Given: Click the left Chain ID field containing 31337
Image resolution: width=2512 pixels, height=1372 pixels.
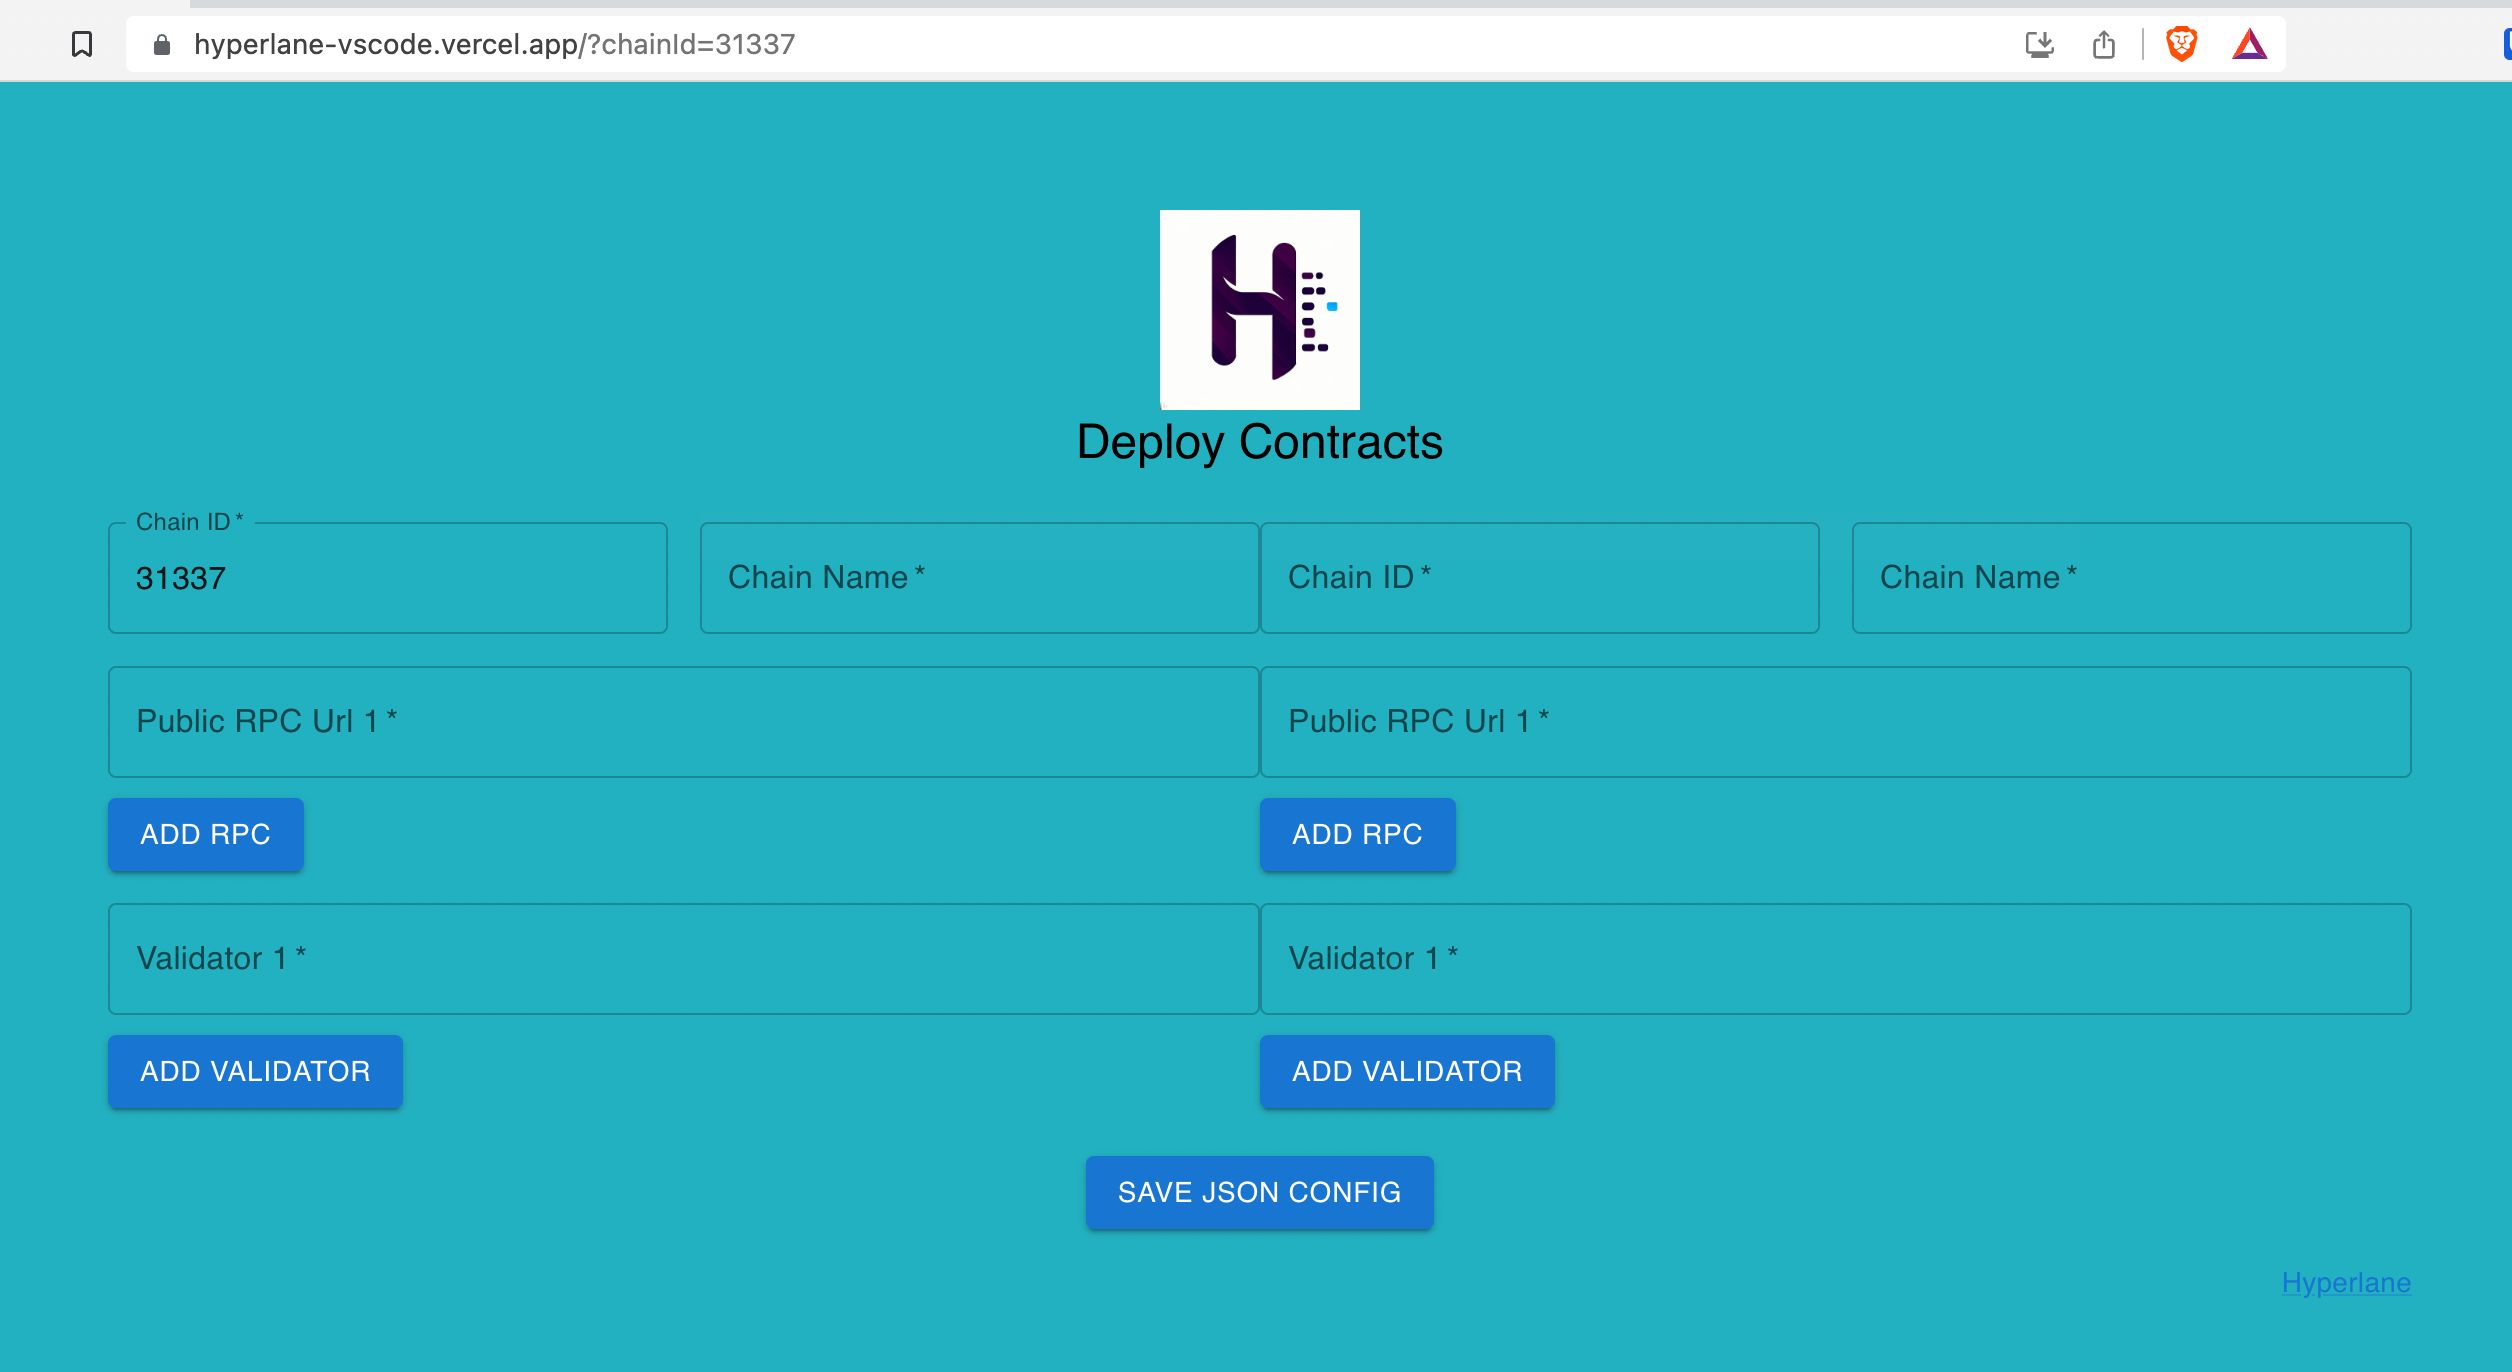Looking at the screenshot, I should point(388,578).
